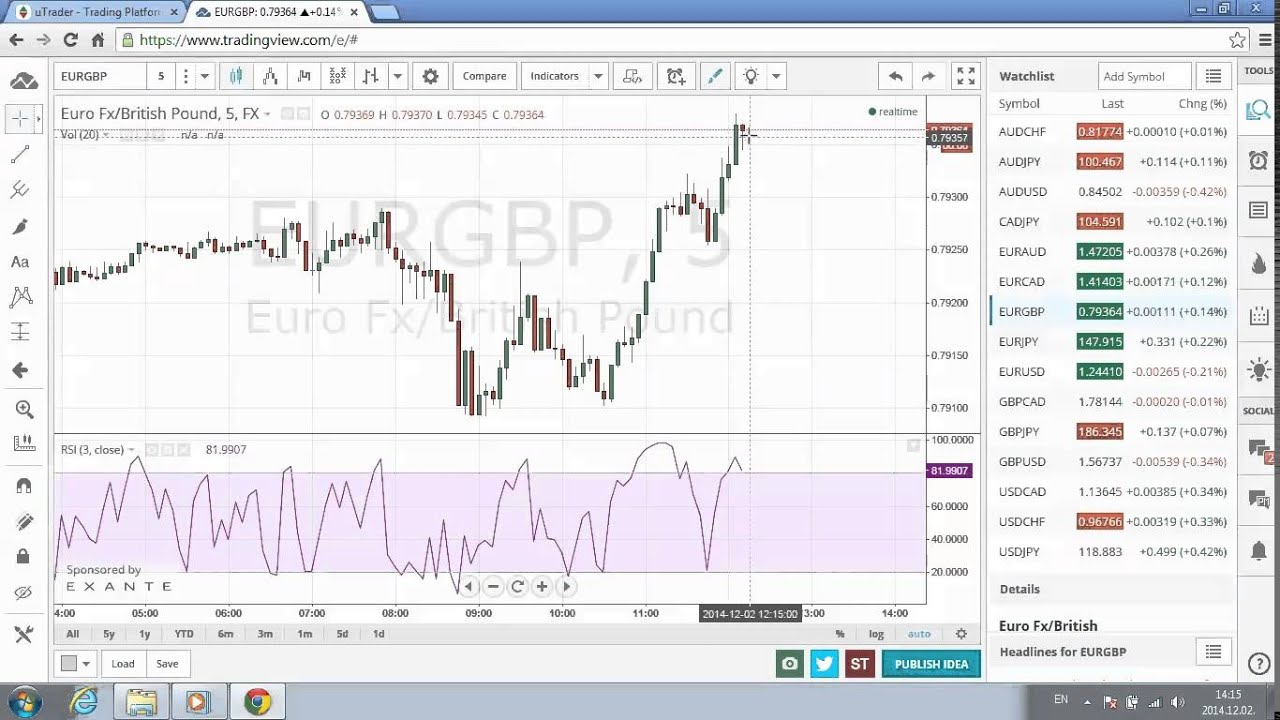Click the Compare button
Viewport: 1280px width, 720px height.
pyautogui.click(x=484, y=76)
